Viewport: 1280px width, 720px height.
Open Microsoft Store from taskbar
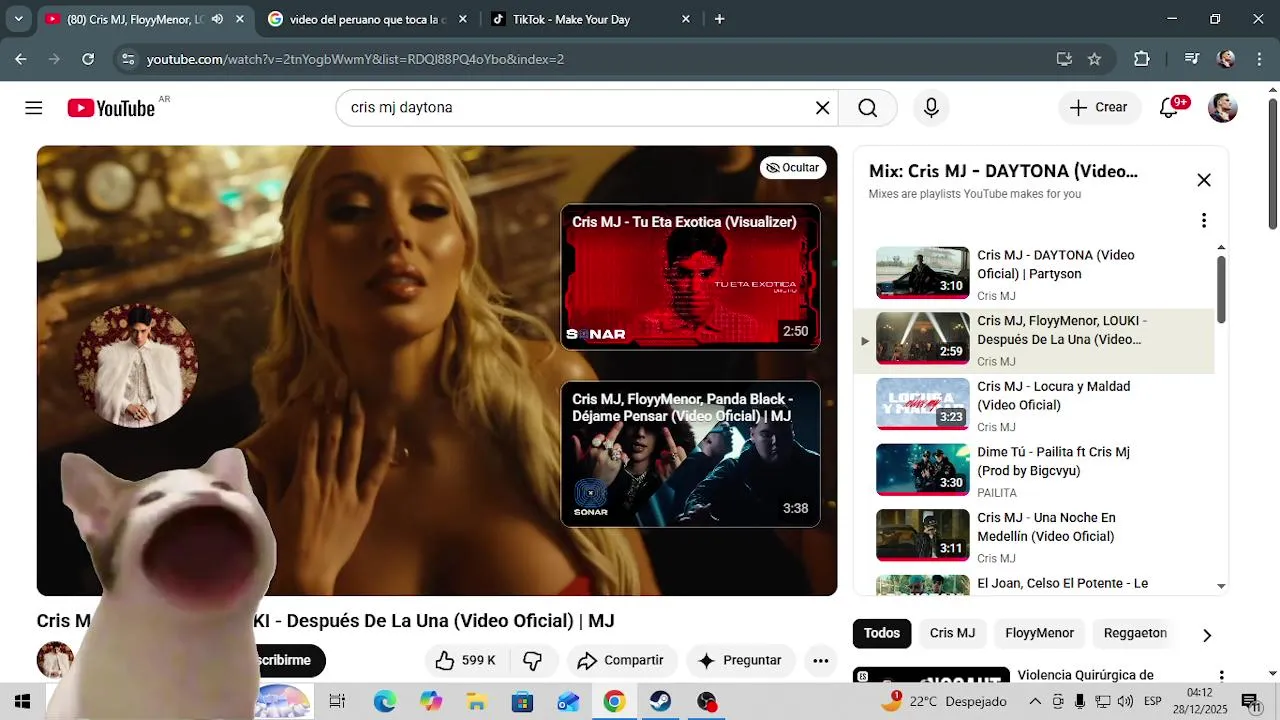tap(522, 701)
